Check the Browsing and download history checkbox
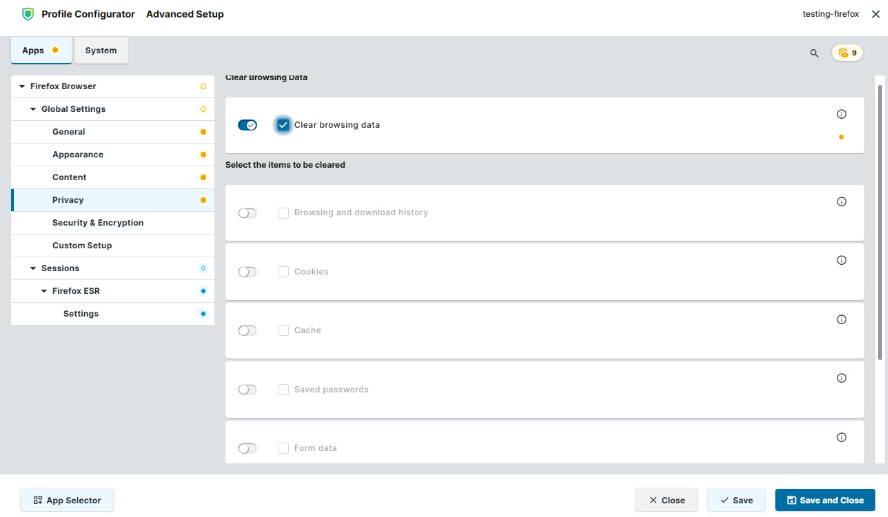888x517 pixels. tap(283, 213)
